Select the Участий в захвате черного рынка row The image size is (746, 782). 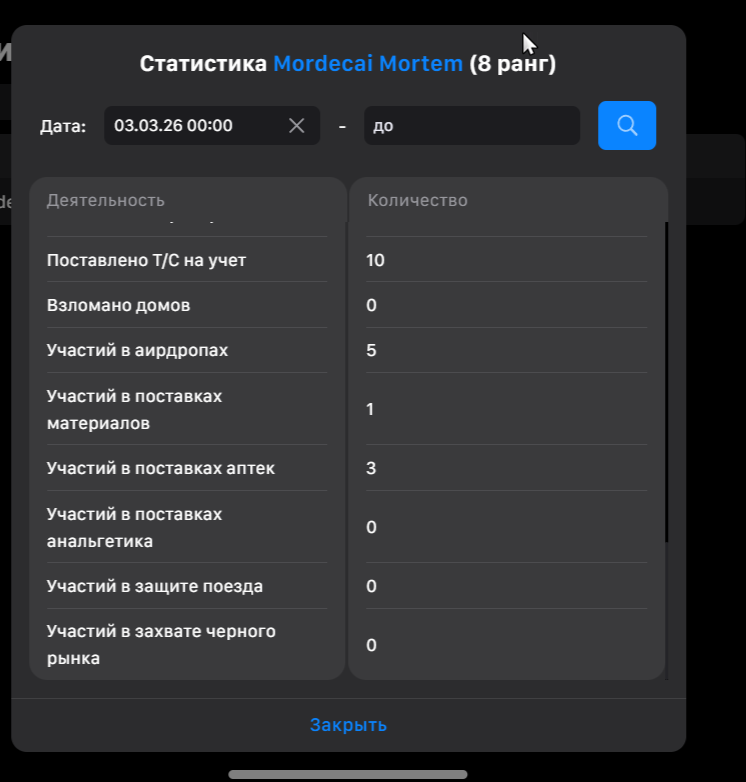point(160,645)
